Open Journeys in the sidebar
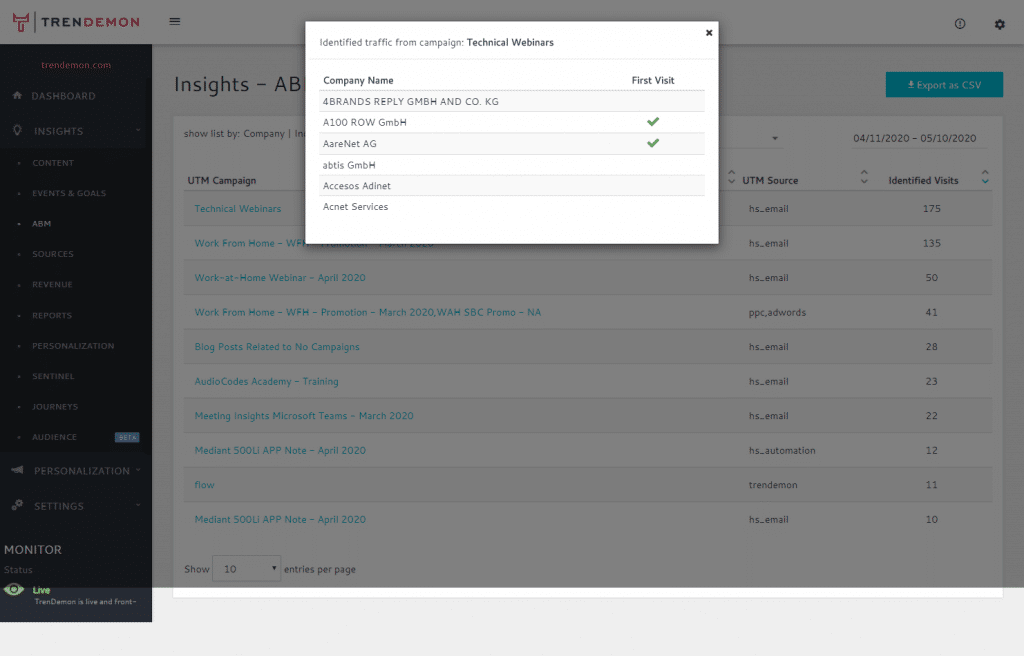Image resolution: width=1024 pixels, height=656 pixels. [x=55, y=406]
